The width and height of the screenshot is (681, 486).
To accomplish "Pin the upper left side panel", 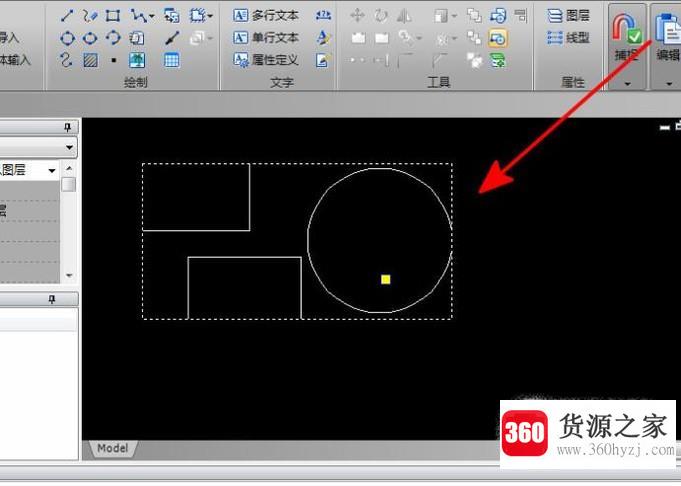I will (67, 127).
